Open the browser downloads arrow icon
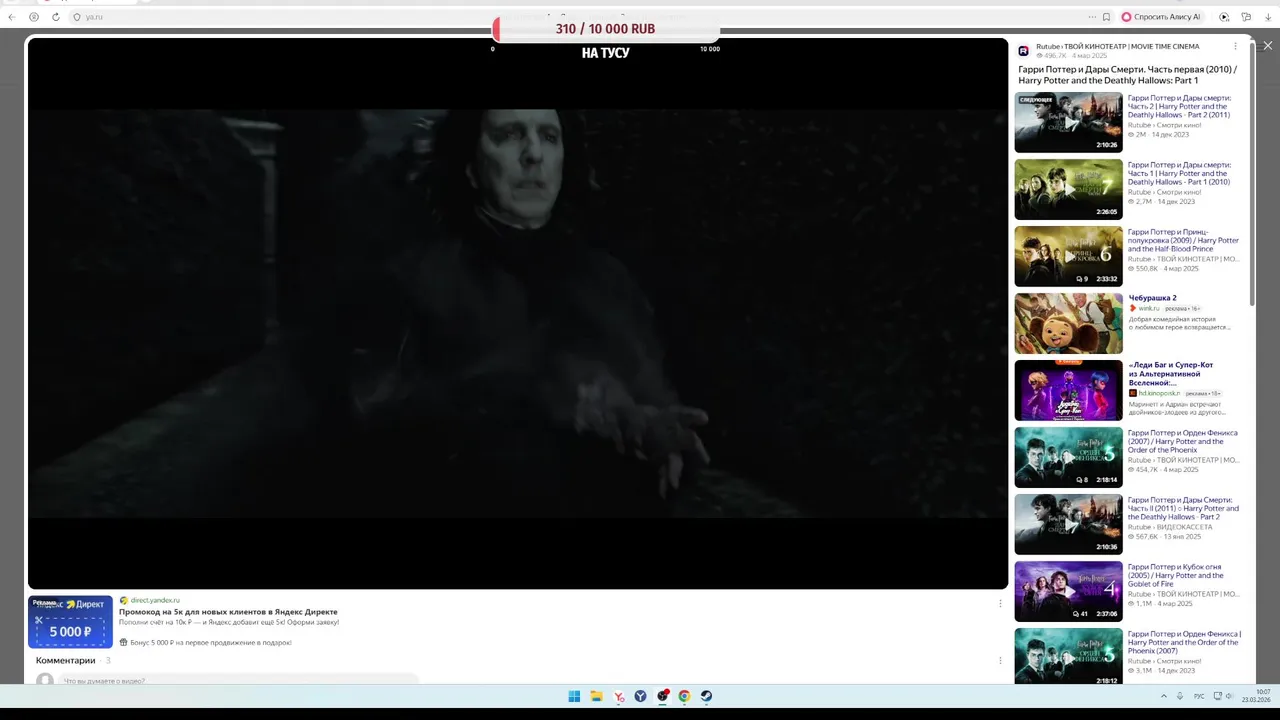The width and height of the screenshot is (1280, 720). pos(1268,17)
